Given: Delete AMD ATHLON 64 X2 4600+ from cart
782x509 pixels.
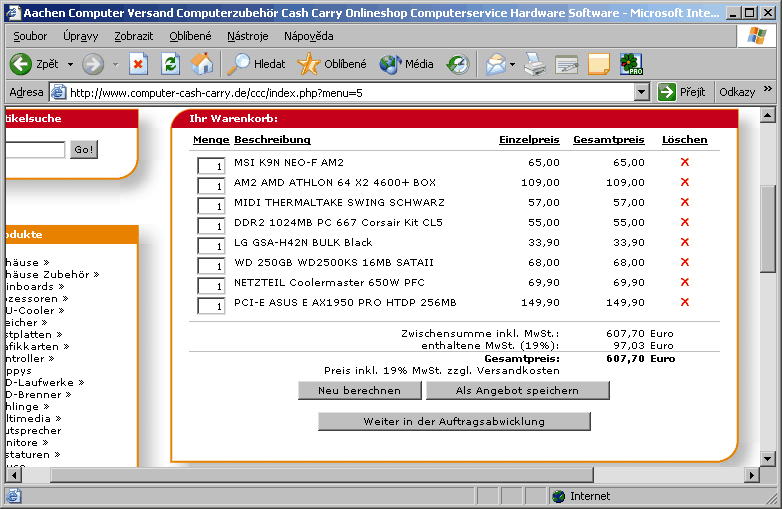Looking at the screenshot, I should click(x=685, y=182).
